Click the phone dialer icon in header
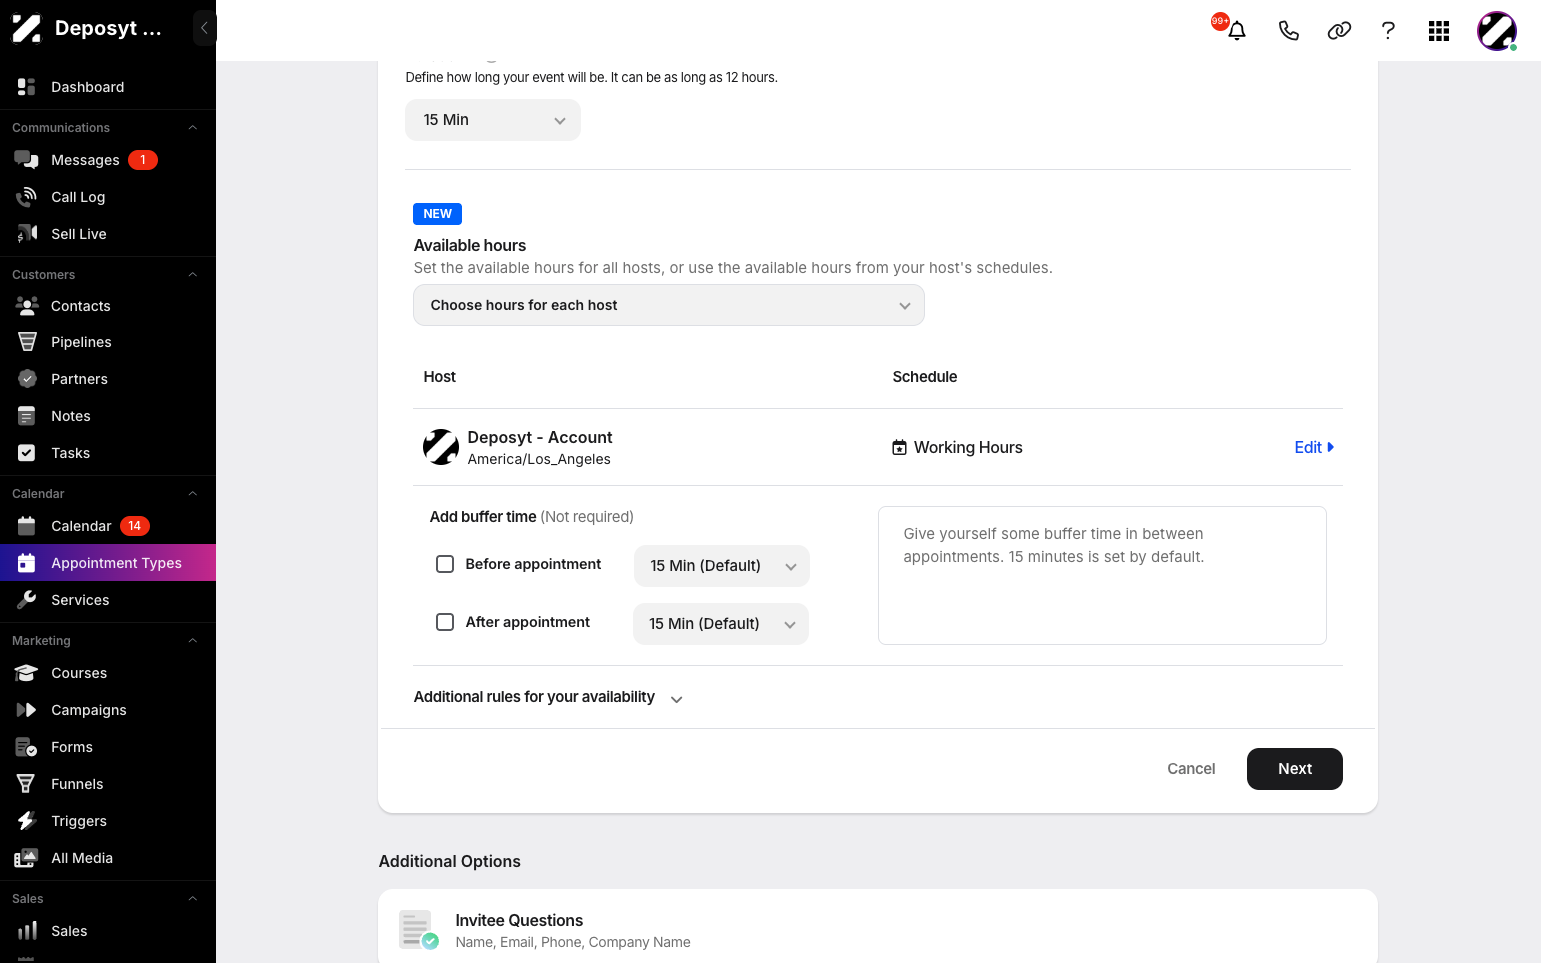This screenshot has height=963, width=1541. point(1289,31)
